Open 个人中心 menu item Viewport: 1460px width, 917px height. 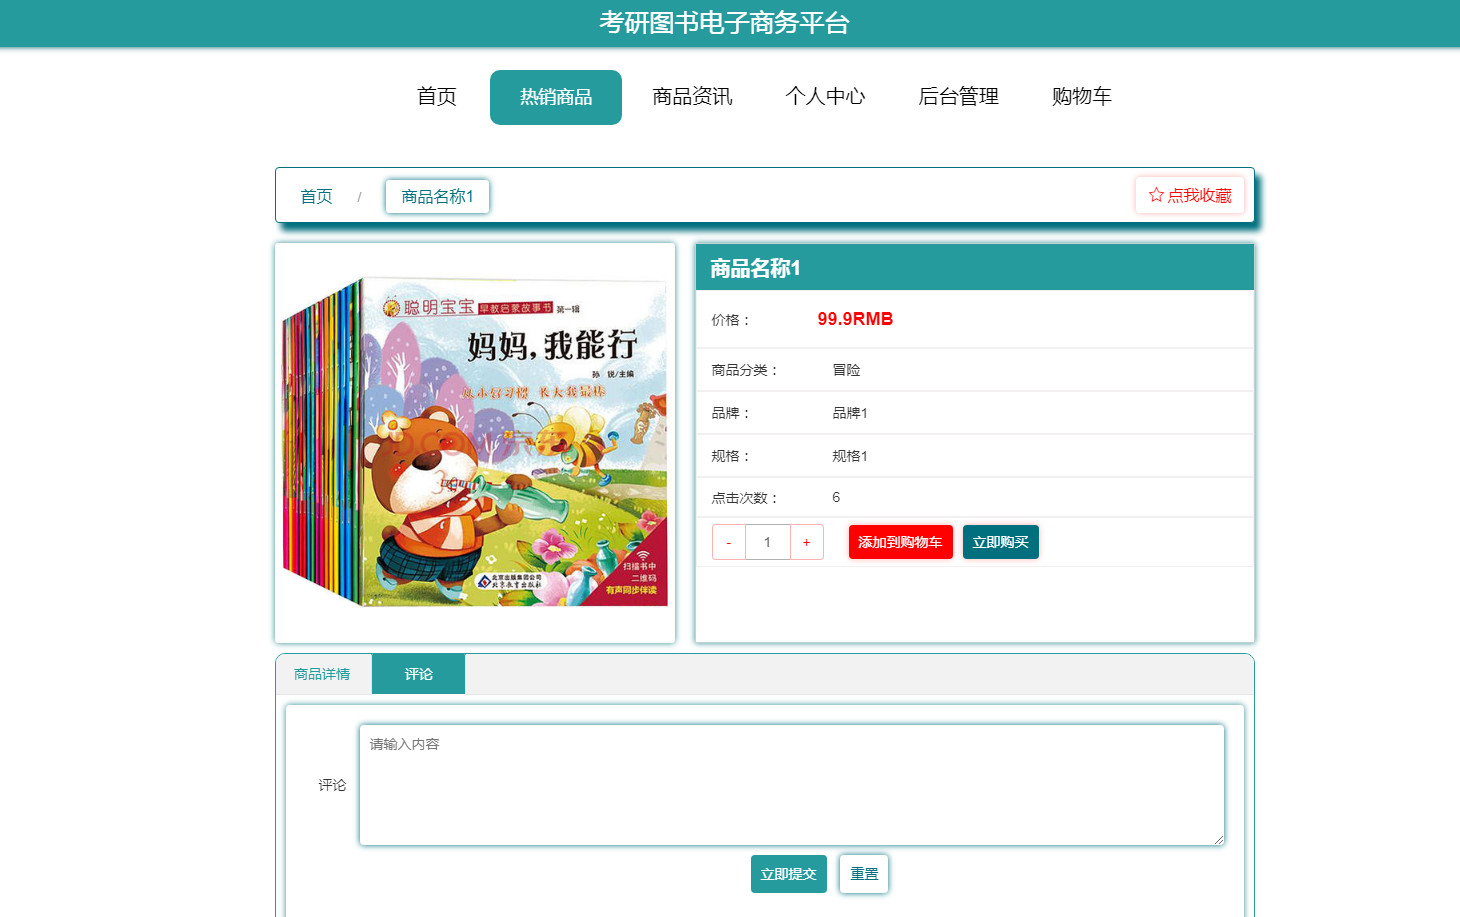pos(825,97)
